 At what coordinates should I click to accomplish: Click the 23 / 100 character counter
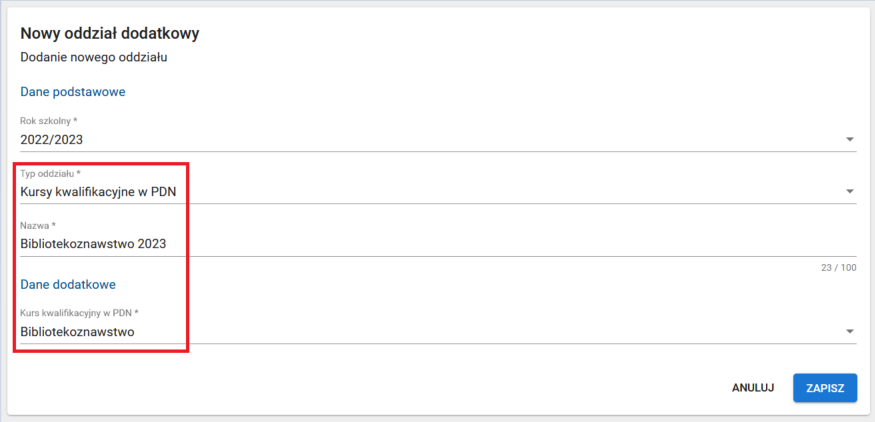(837, 268)
